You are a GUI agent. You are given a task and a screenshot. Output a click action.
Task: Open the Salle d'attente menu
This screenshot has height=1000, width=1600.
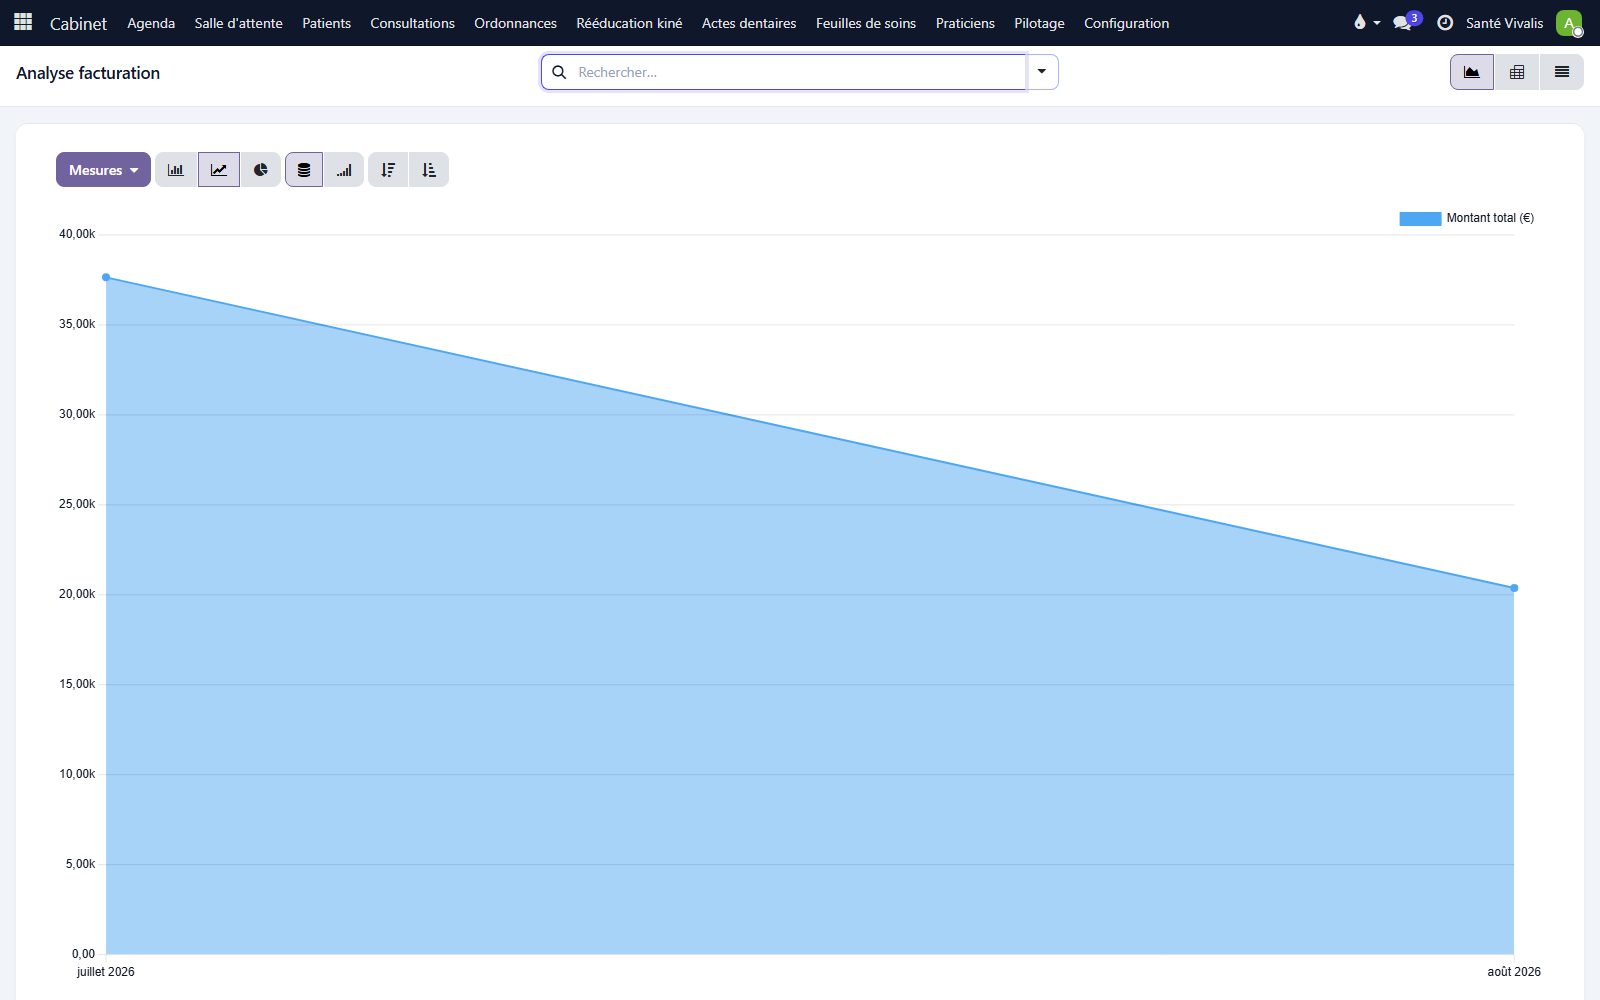pyautogui.click(x=238, y=23)
